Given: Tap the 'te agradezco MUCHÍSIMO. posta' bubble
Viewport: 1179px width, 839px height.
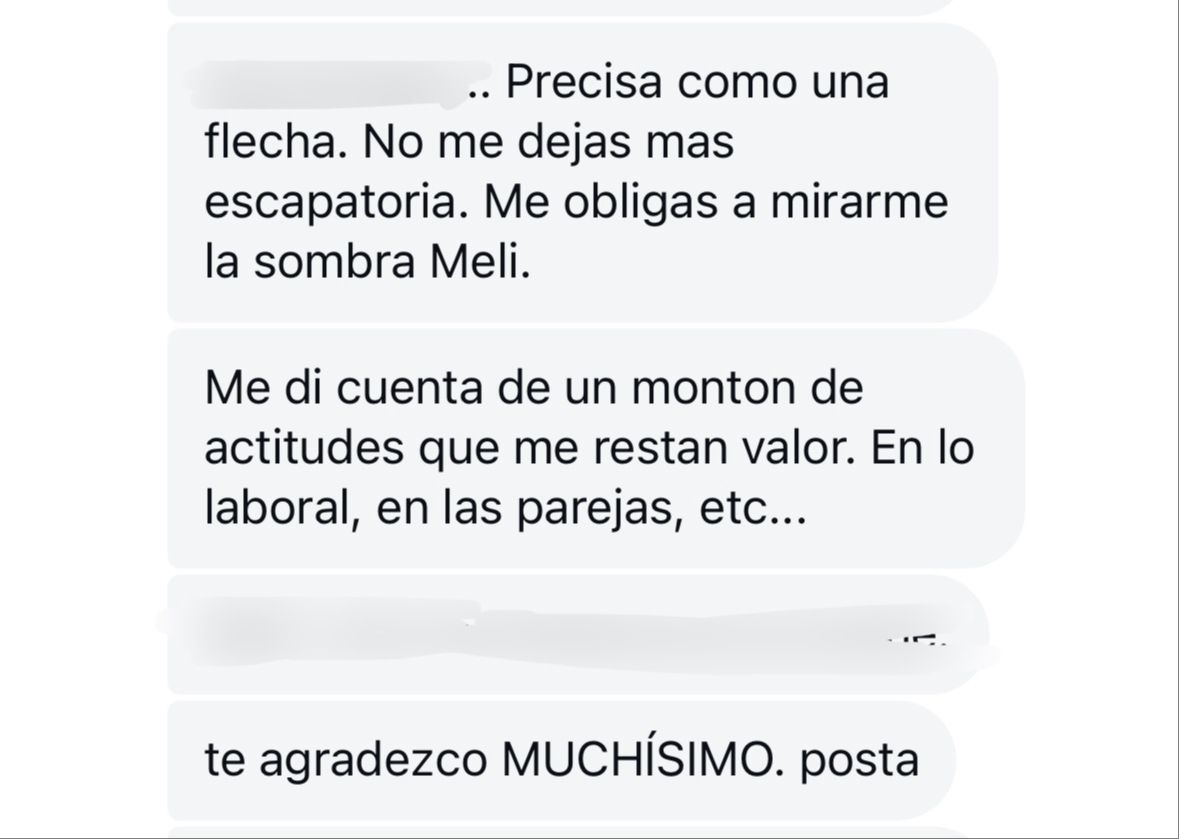Looking at the screenshot, I should pos(561,760).
